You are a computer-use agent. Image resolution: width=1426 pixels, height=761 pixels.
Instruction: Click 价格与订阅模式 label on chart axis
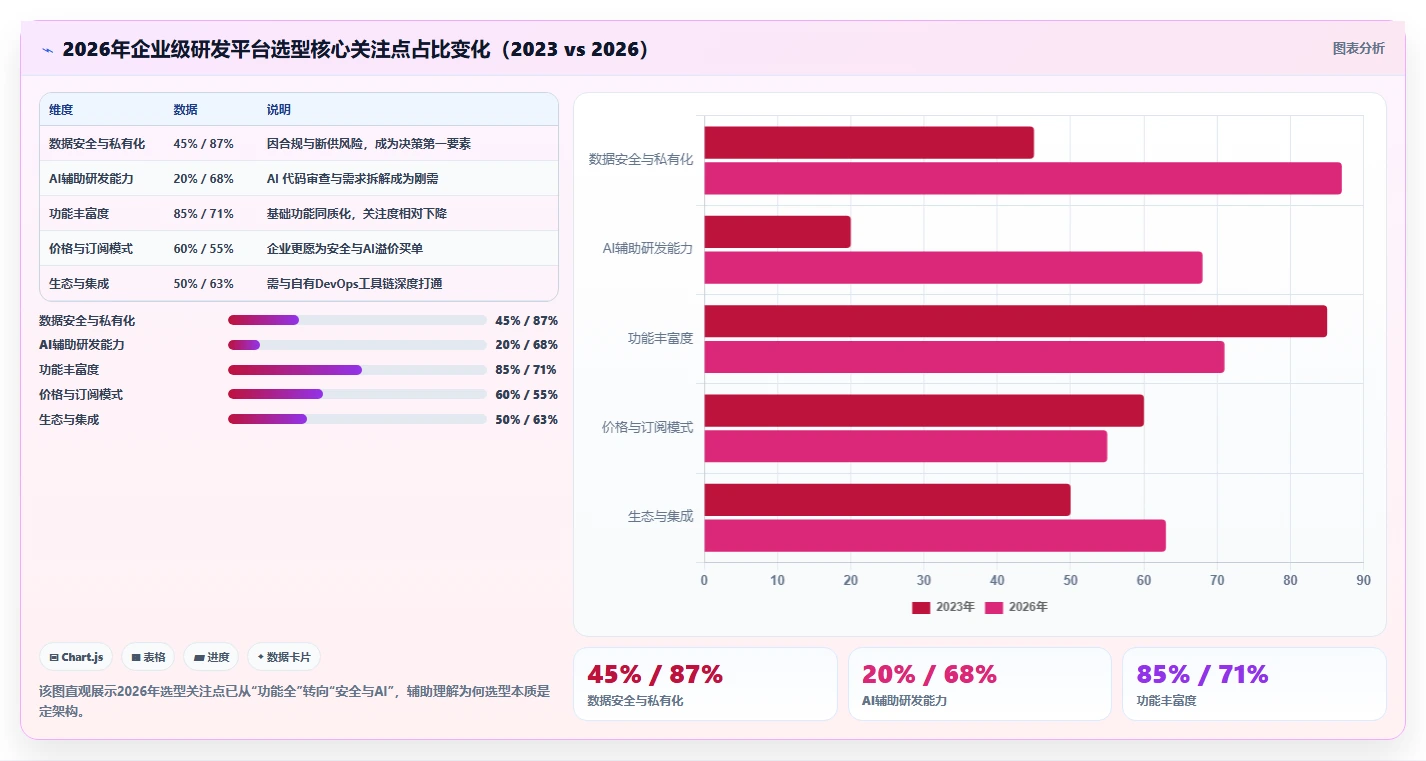pos(648,427)
